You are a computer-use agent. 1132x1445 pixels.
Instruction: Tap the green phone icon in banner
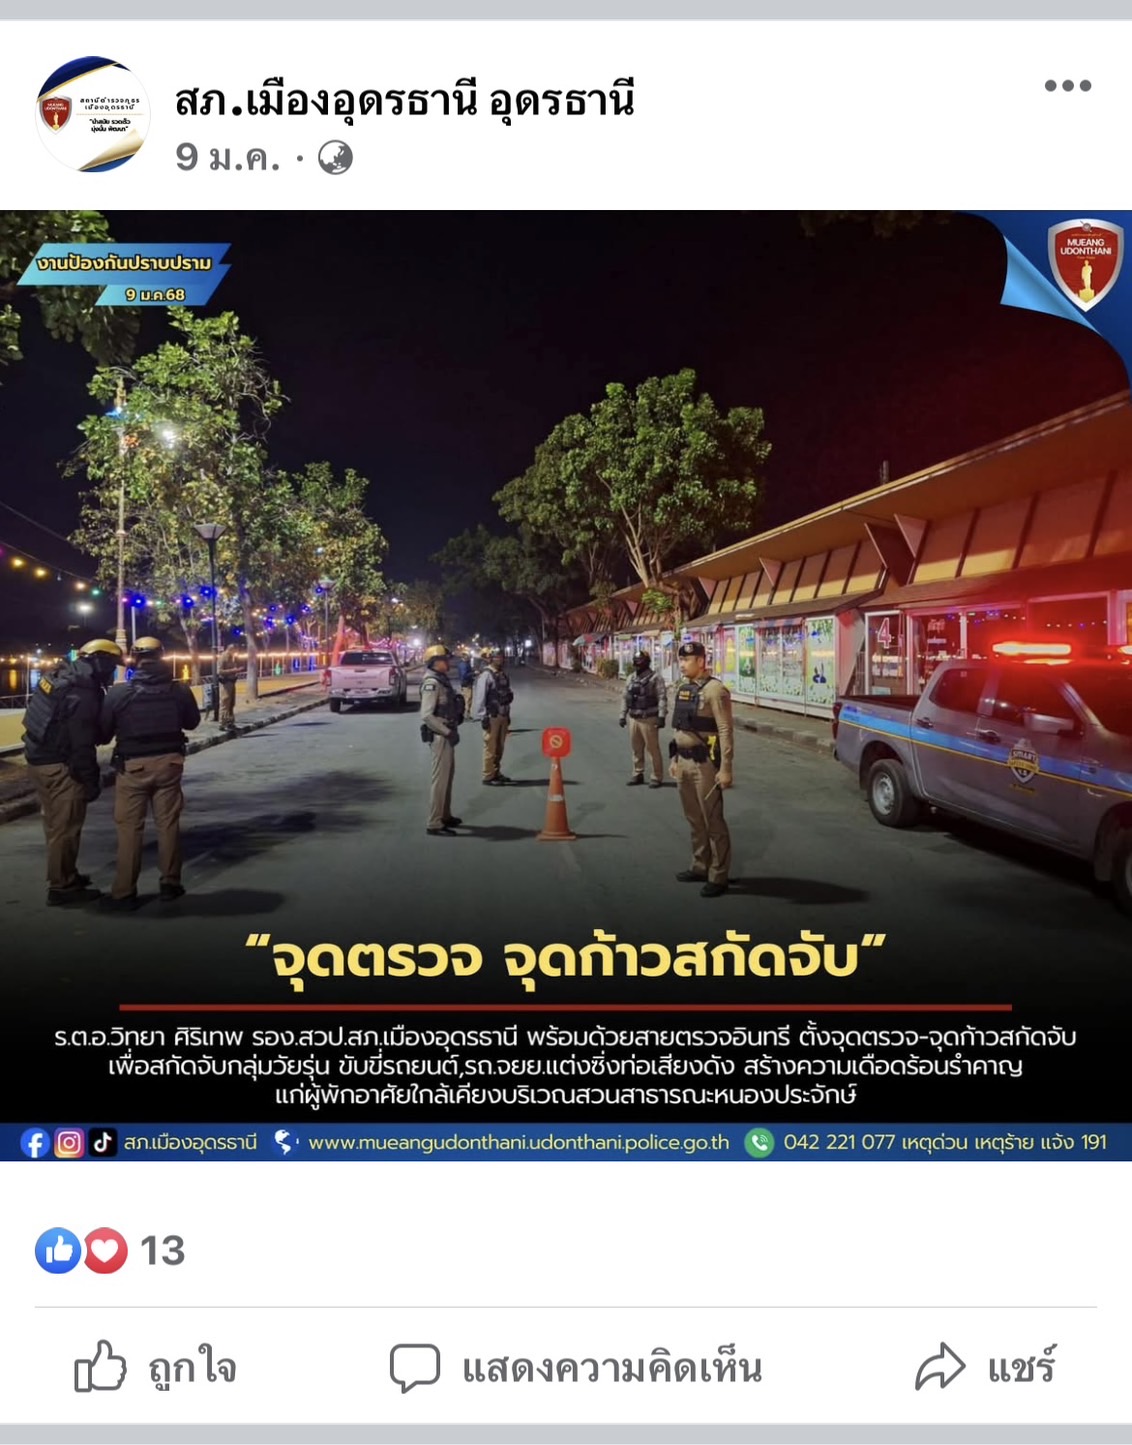click(x=759, y=1142)
